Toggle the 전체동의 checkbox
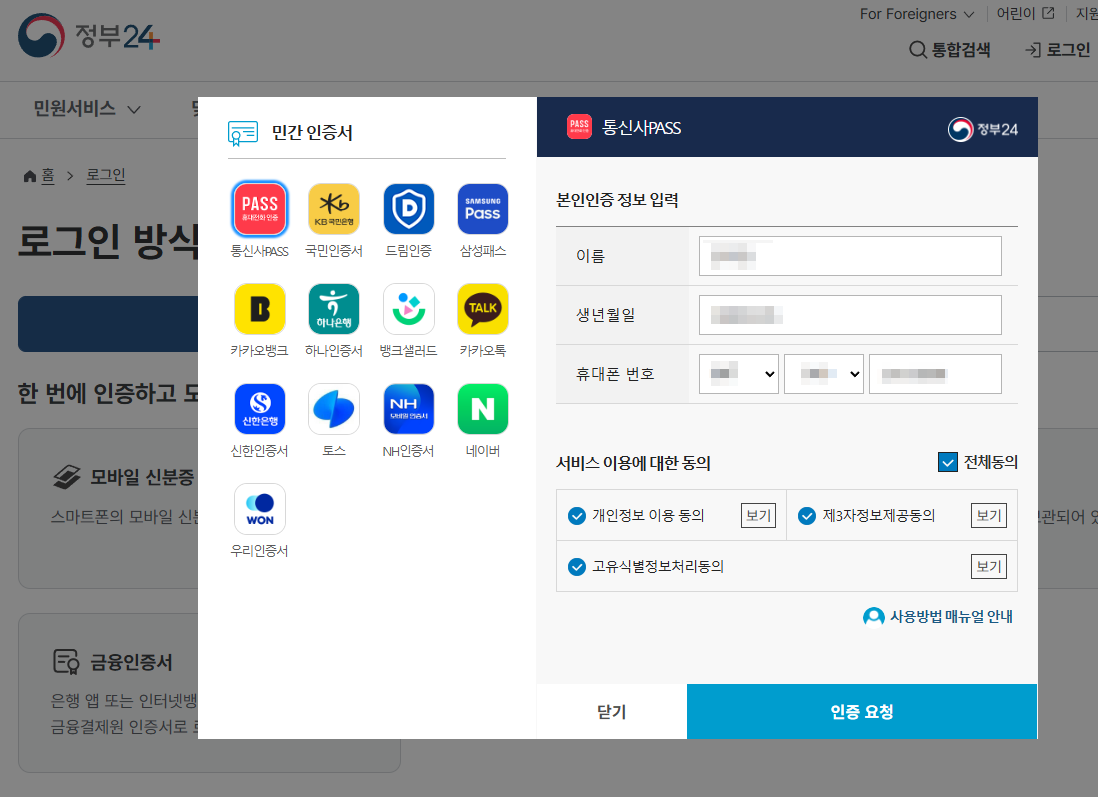The width and height of the screenshot is (1098, 797). pyautogui.click(x=947, y=462)
